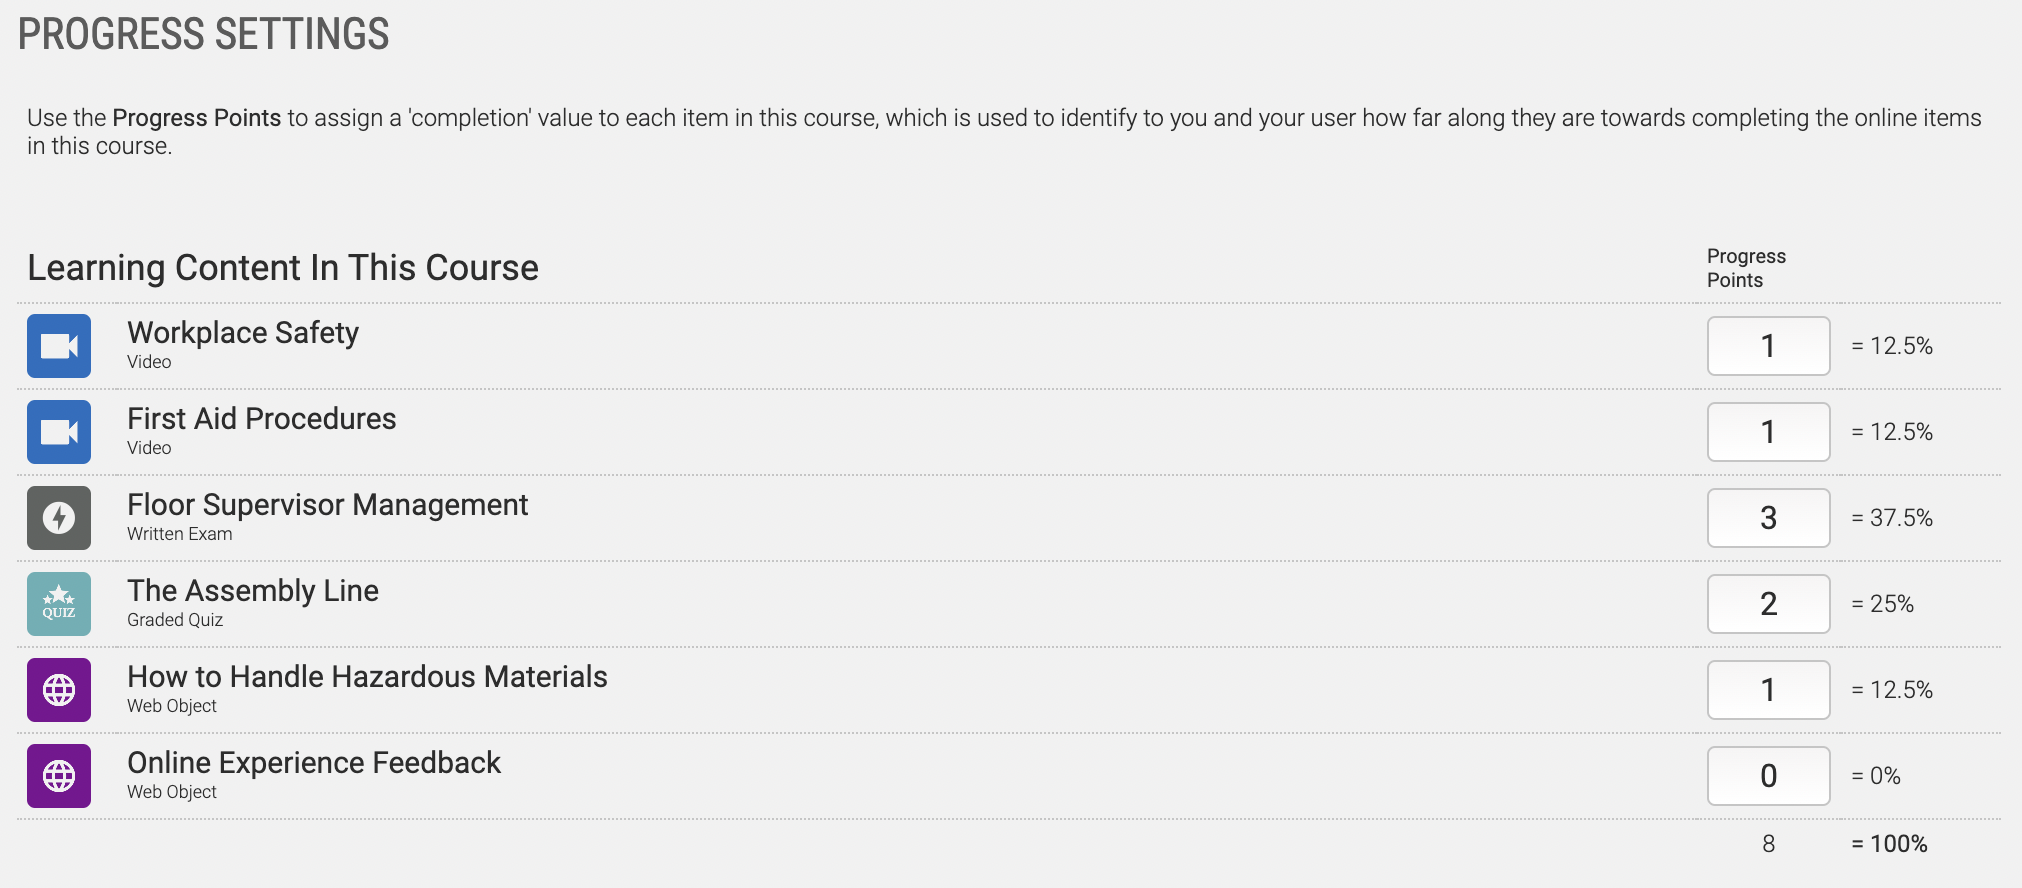Focus The Assembly Line points field
Viewport: 2022px width, 888px height.
[1768, 604]
